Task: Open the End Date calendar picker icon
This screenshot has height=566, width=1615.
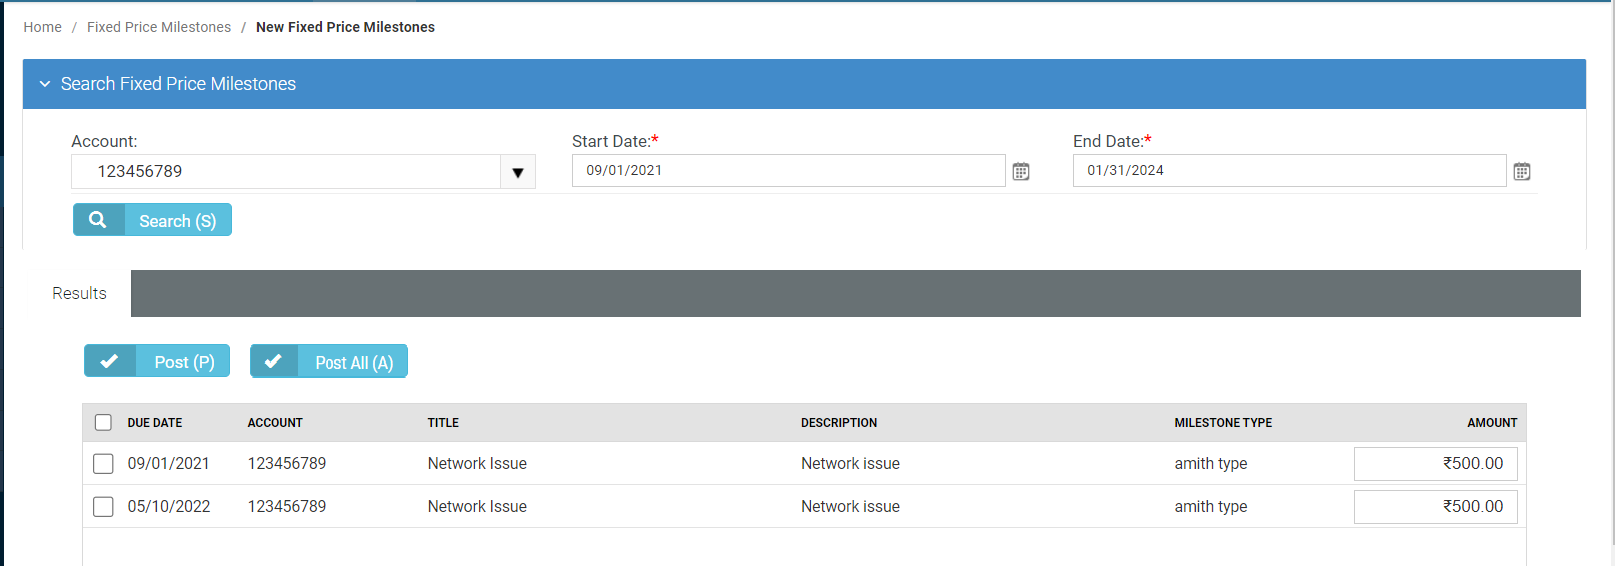Action: pos(1521,172)
